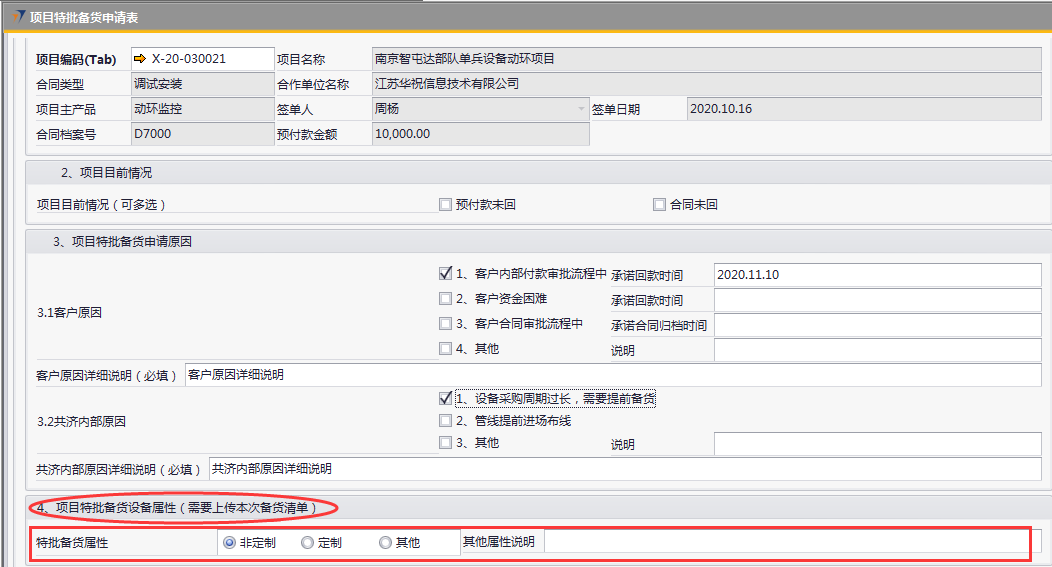
Task: Uncheck 客户内部付款审批流程中 checkbox
Action: (446, 274)
